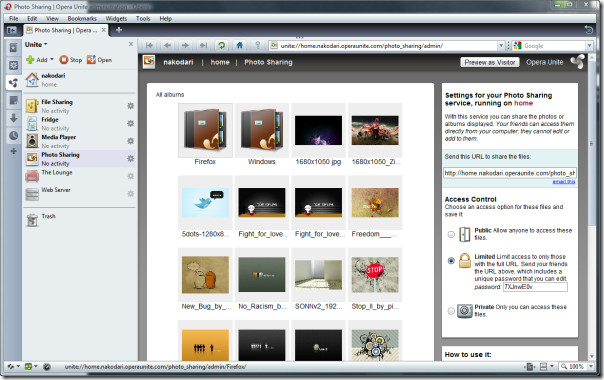Image resolution: width=604 pixels, height=380 pixels.
Task: Click the share URL input field
Action: pyautogui.click(x=510, y=173)
